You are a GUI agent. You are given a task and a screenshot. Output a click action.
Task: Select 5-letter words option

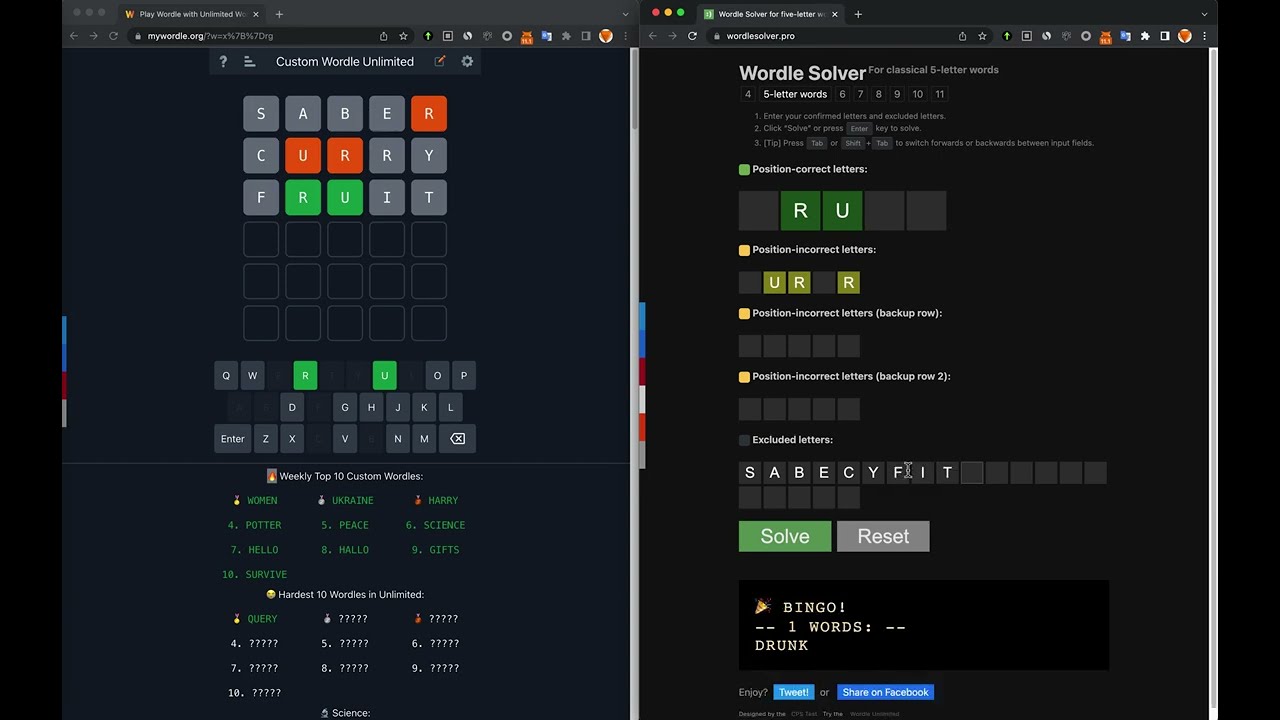pos(795,94)
